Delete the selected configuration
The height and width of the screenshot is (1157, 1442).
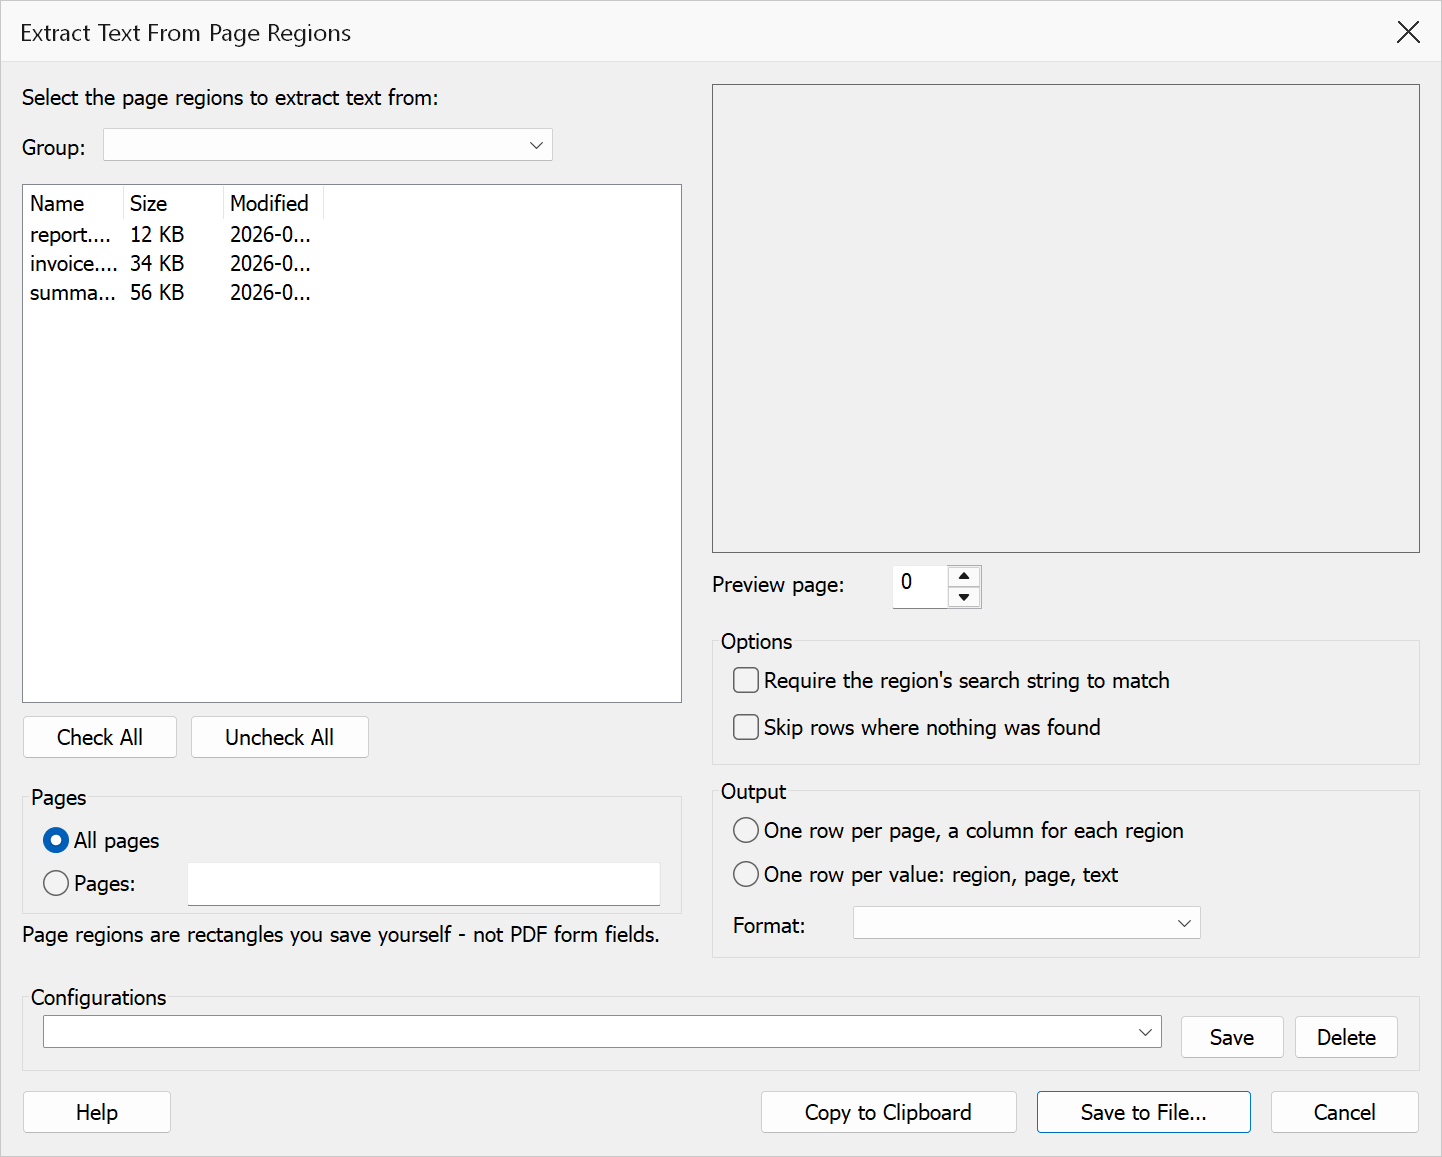1346,1037
